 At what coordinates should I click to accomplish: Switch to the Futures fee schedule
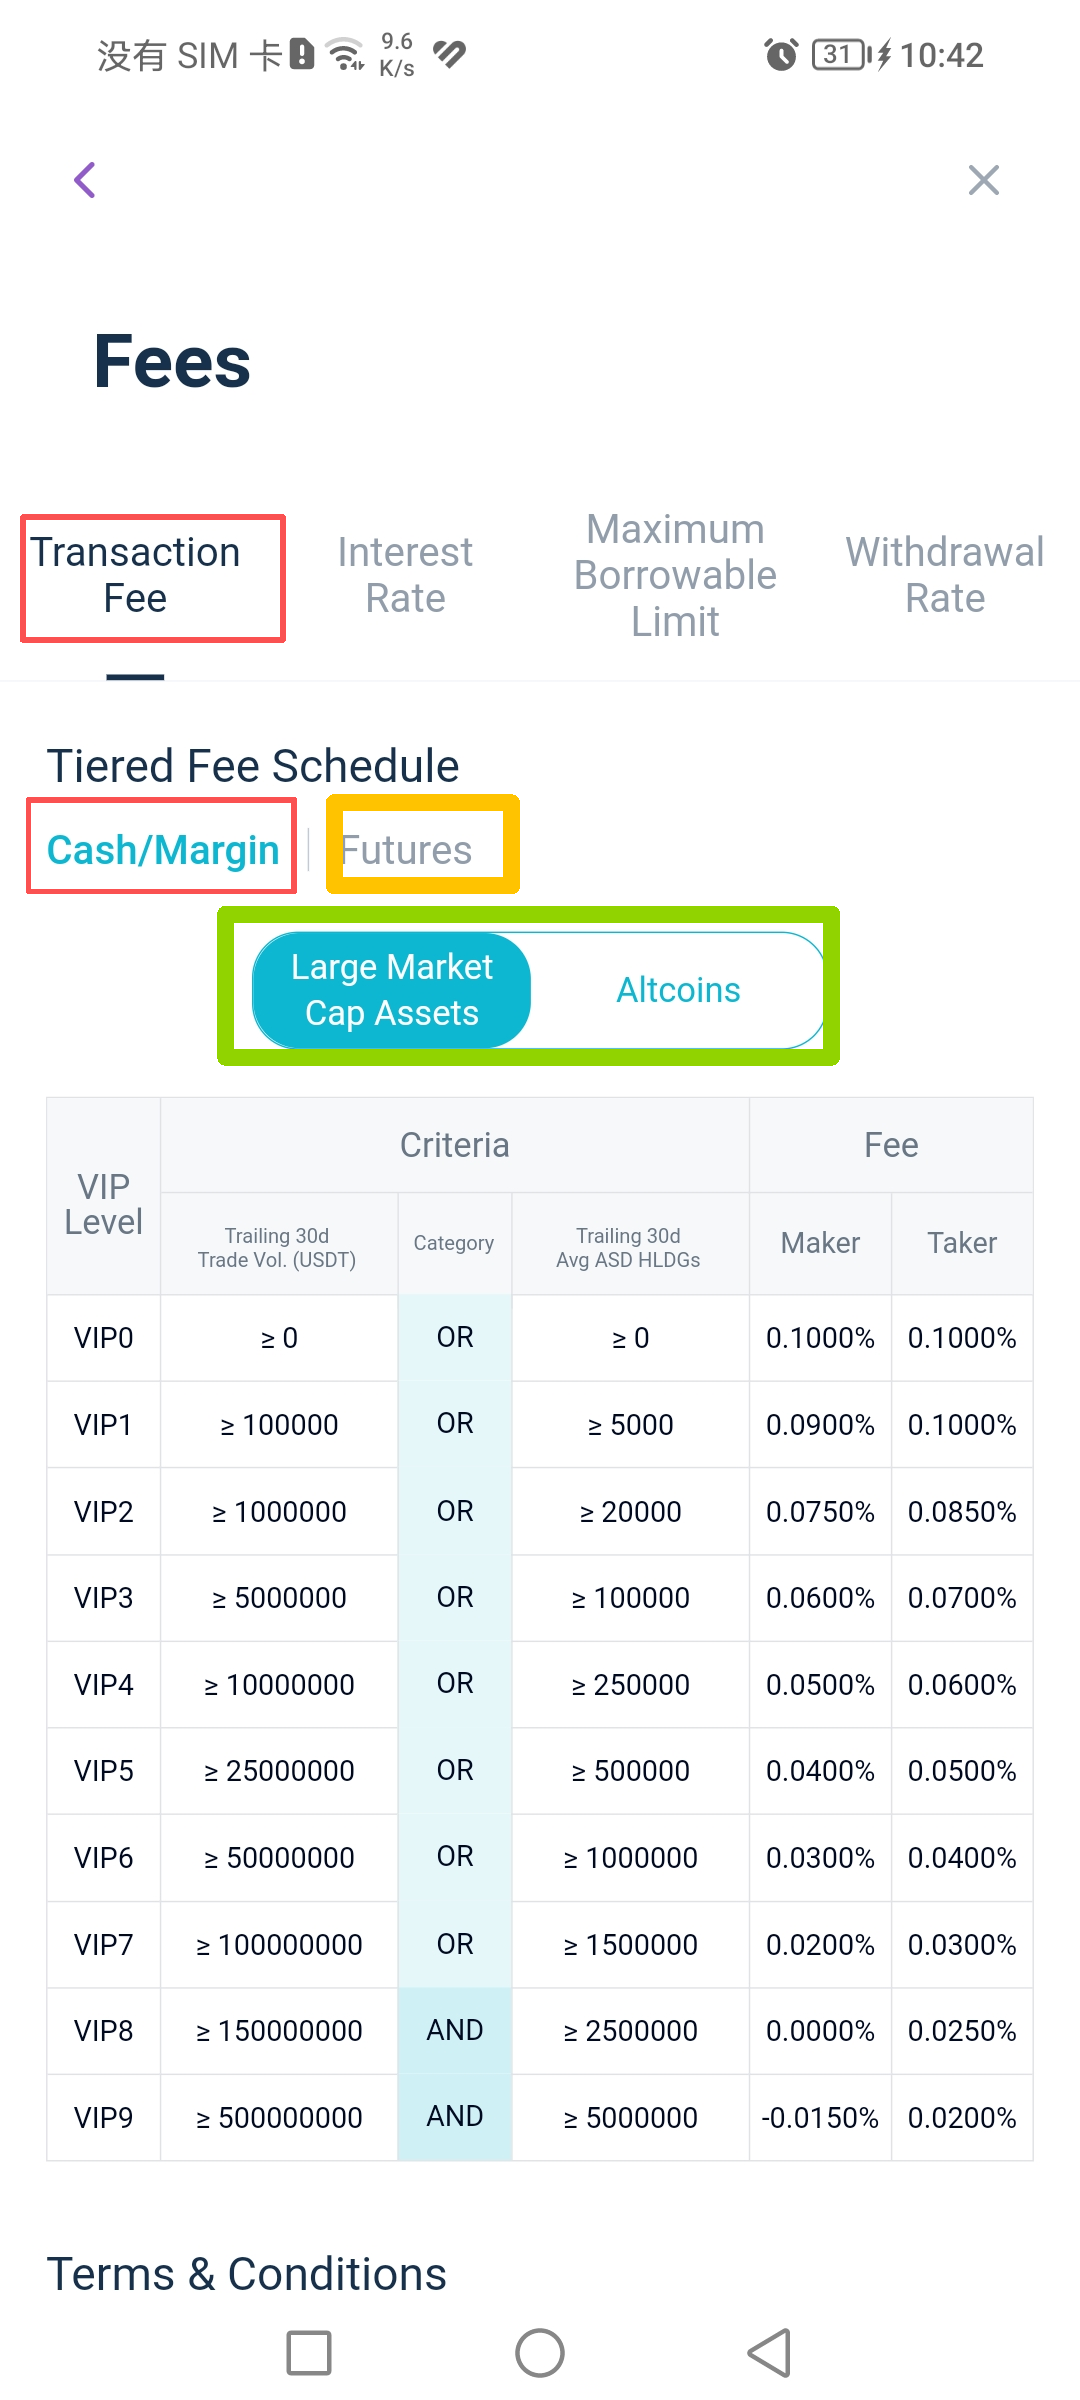[407, 850]
